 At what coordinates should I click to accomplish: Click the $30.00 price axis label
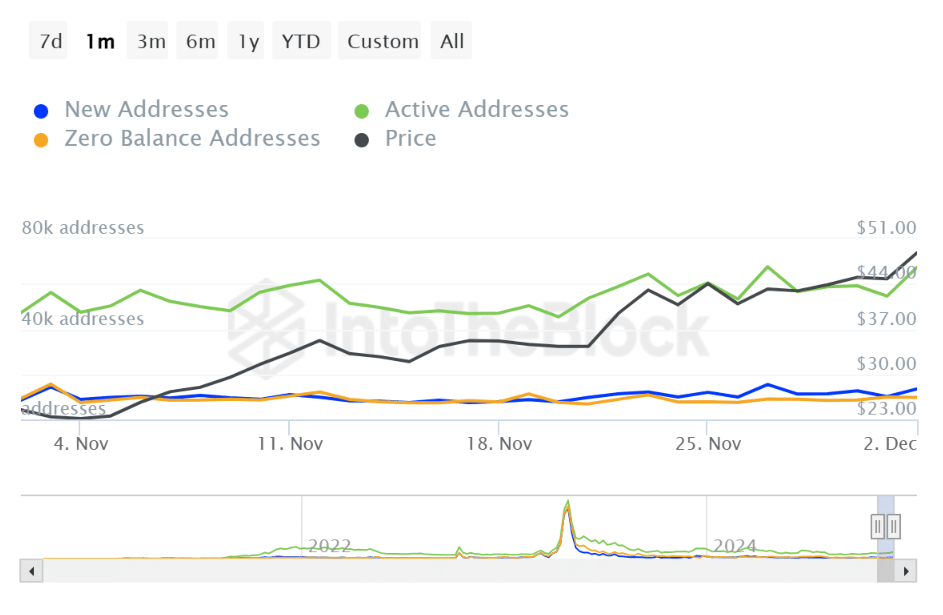[886, 364]
